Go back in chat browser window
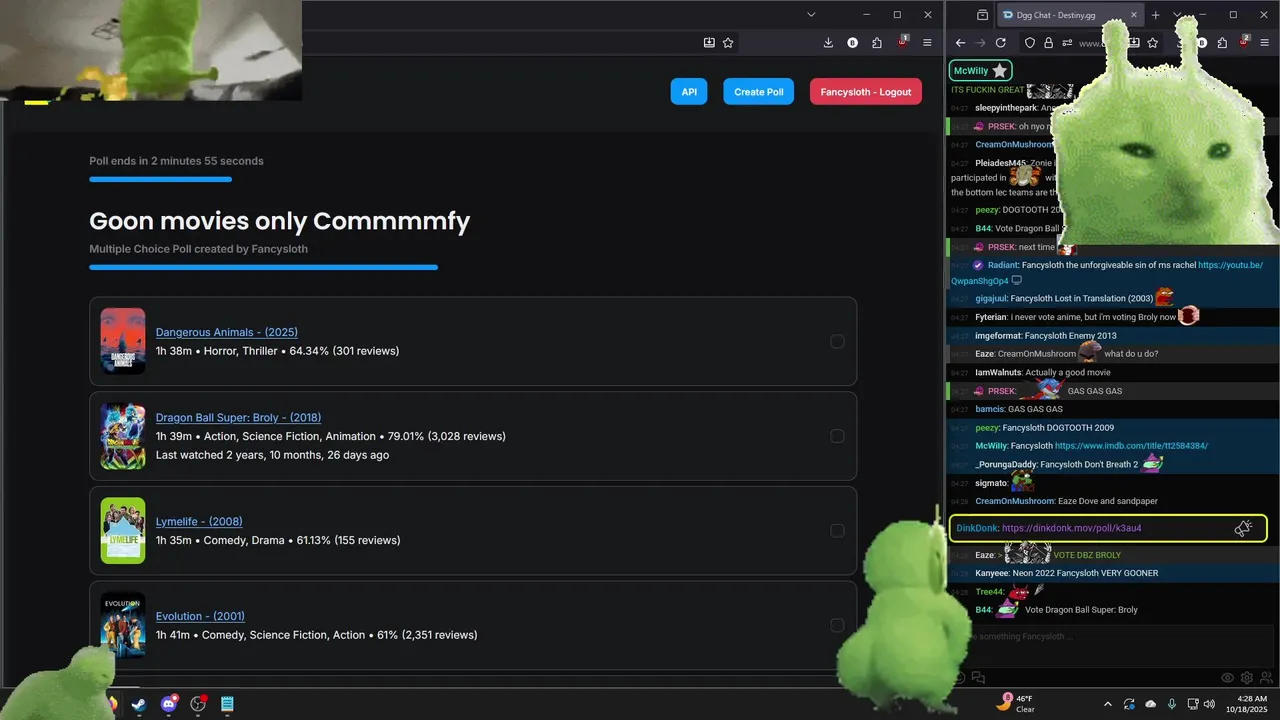The height and width of the screenshot is (720, 1280). coord(961,43)
